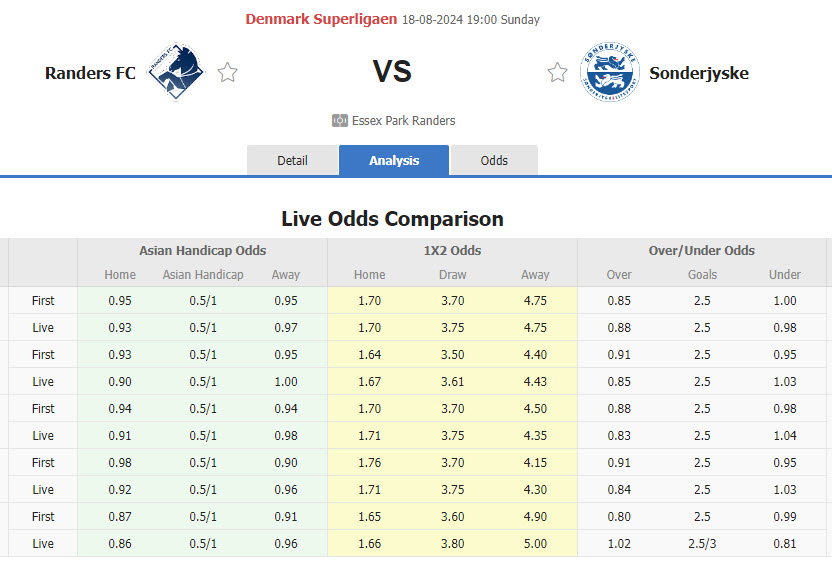Viewport: 832px width, 563px height.
Task: Select the 5.00 away odds cell
Action: point(535,544)
